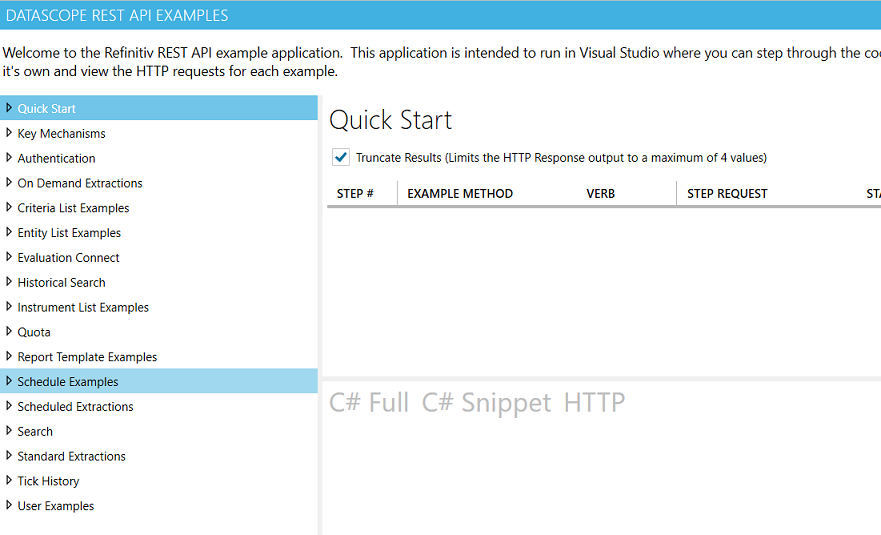The width and height of the screenshot is (881, 535).
Task: Expand the Key Mechanisms arrow
Action: [8, 133]
